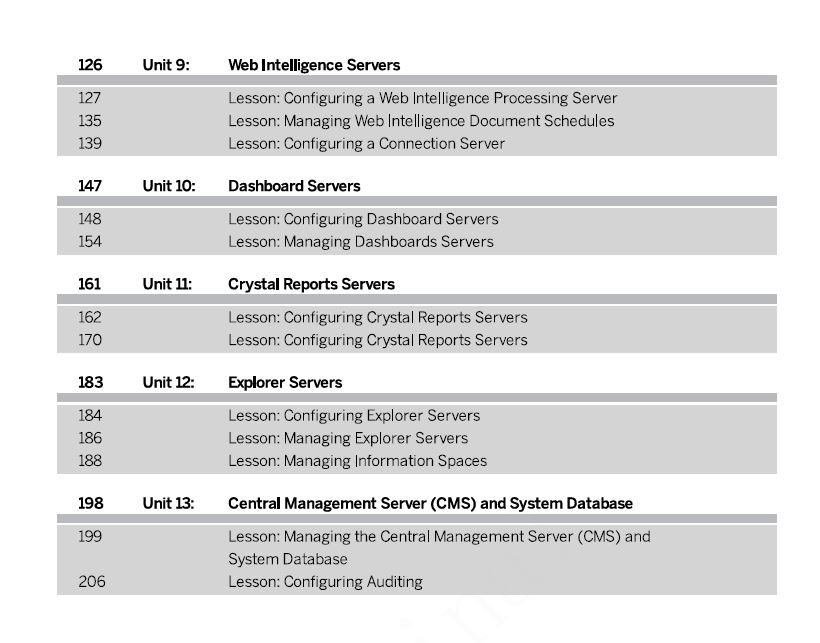
Task: Open lesson Configuring a Web Intelligence Processing Server
Action: point(423,98)
